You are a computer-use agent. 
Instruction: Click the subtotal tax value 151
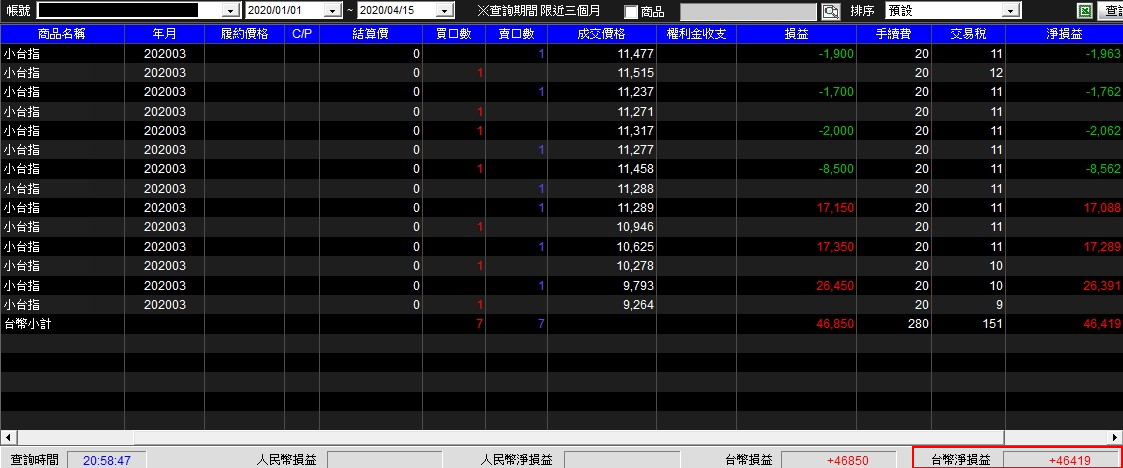point(992,324)
